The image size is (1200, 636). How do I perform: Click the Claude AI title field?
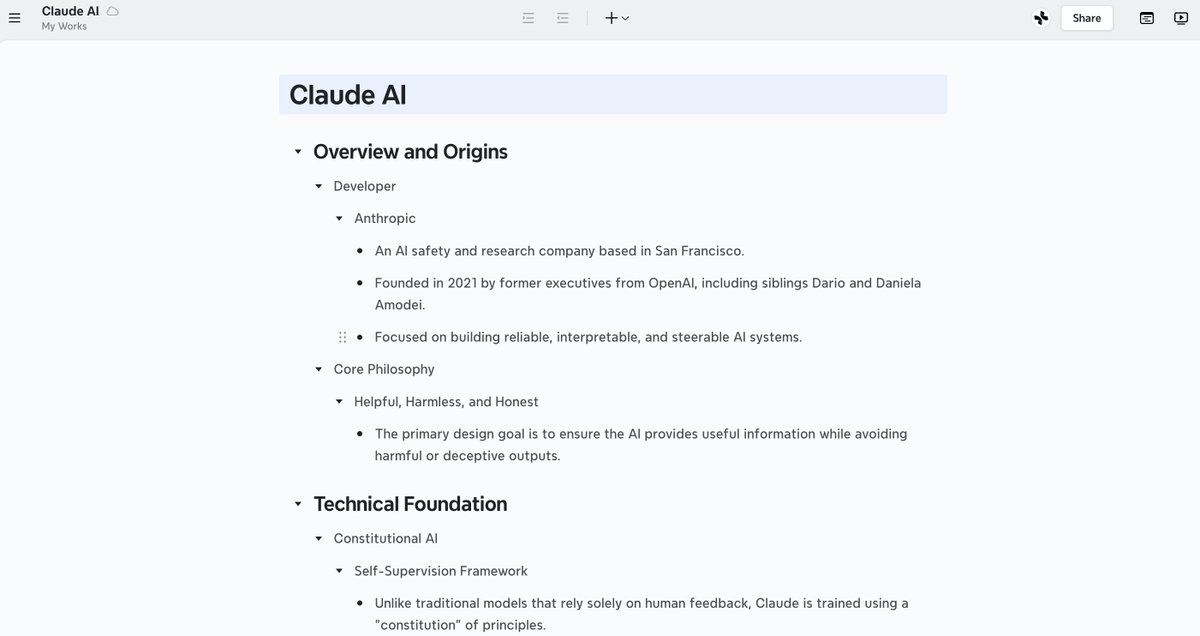pyautogui.click(x=613, y=95)
